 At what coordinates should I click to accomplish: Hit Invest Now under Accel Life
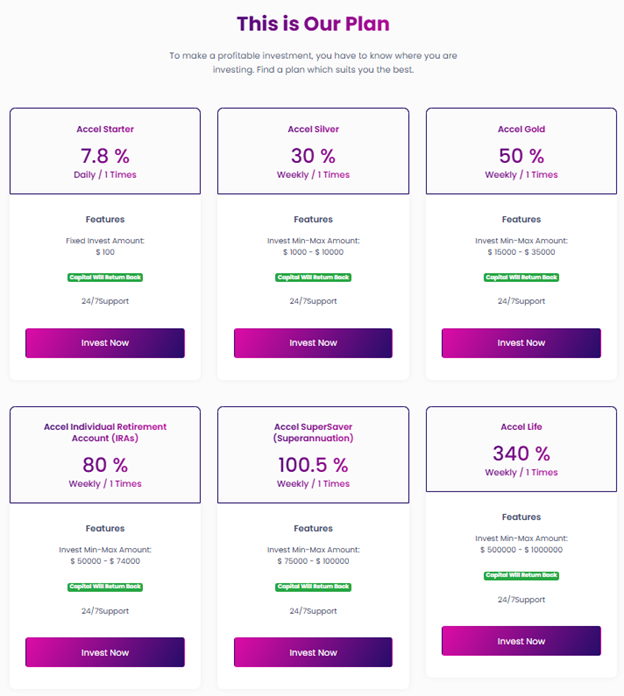tap(521, 641)
